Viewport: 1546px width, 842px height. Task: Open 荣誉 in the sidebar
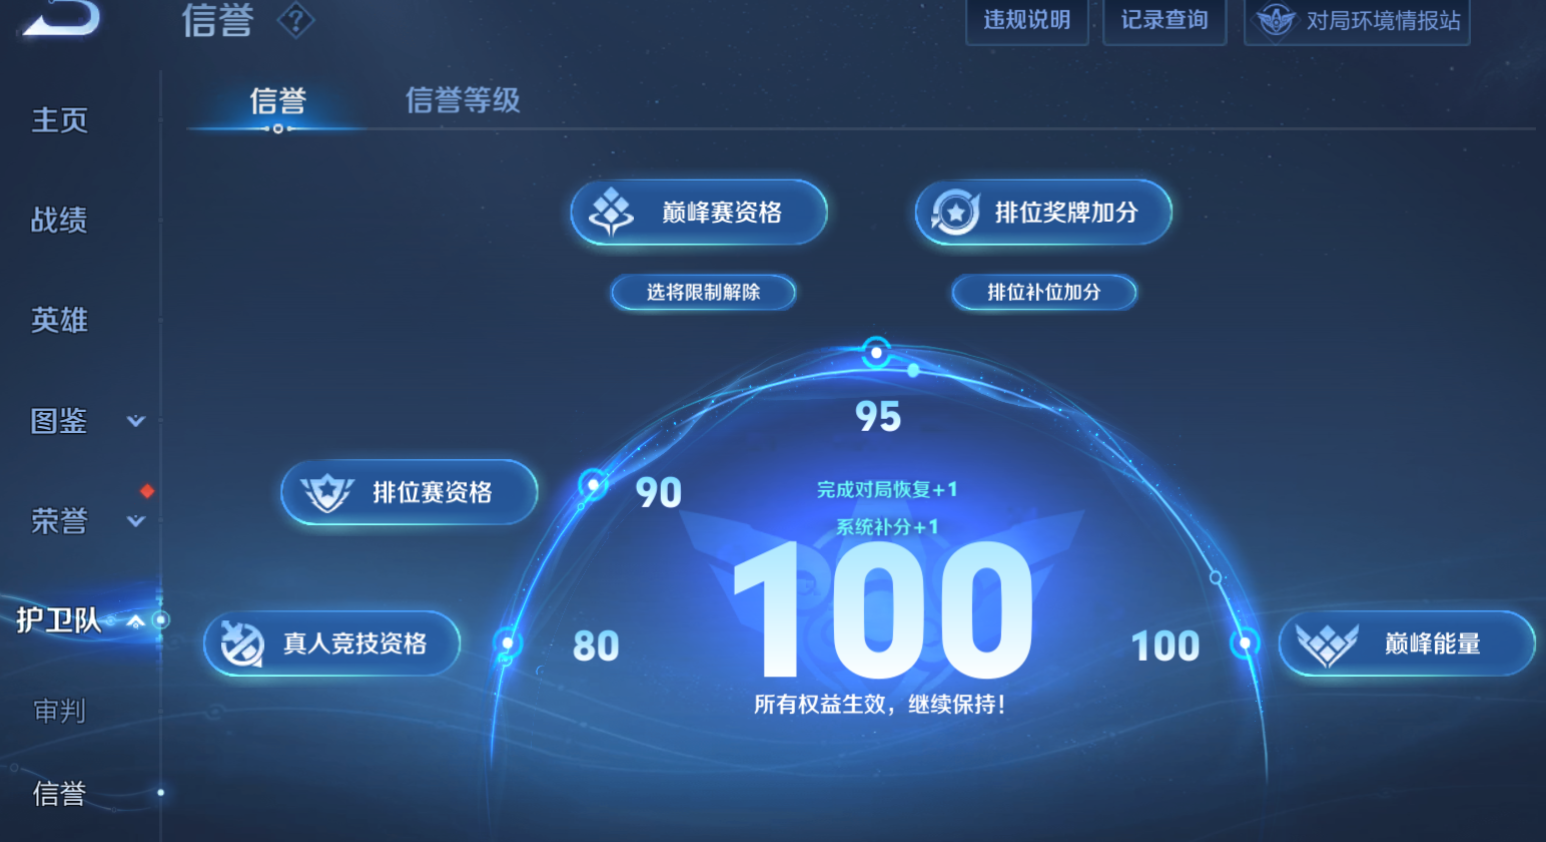59,521
